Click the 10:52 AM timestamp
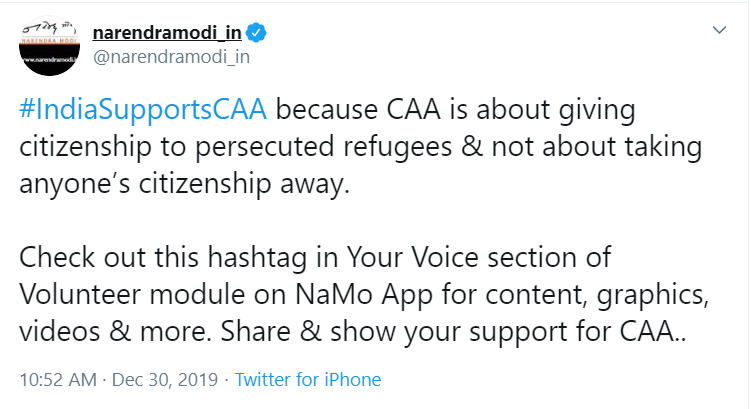The height and width of the screenshot is (409, 751). click(56, 380)
